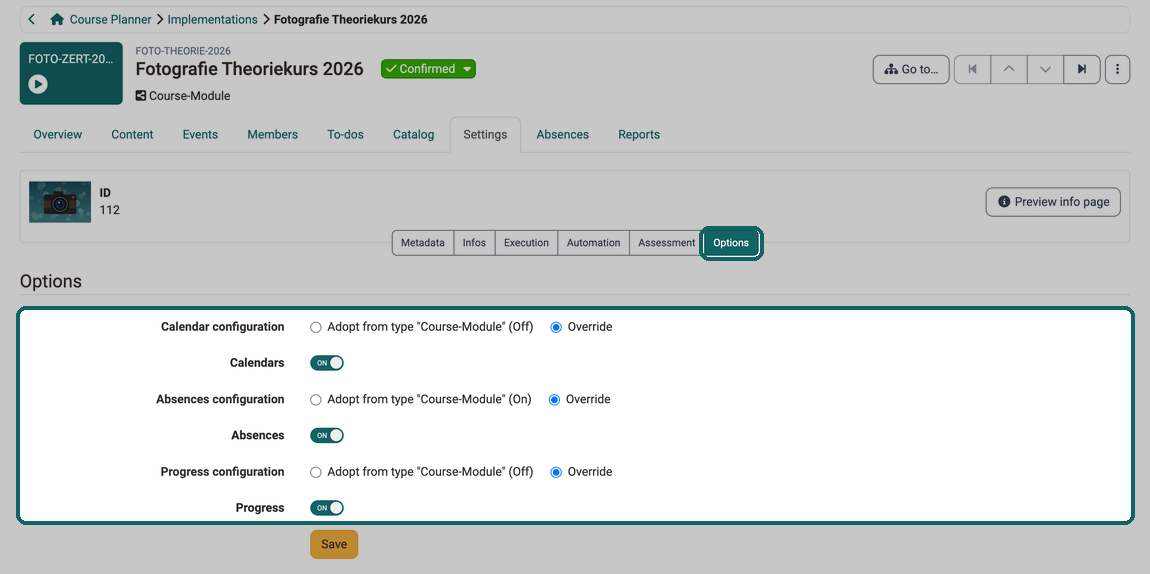Select Override for Absences configuration
Viewport: 1150px width, 574px height.
554,400
